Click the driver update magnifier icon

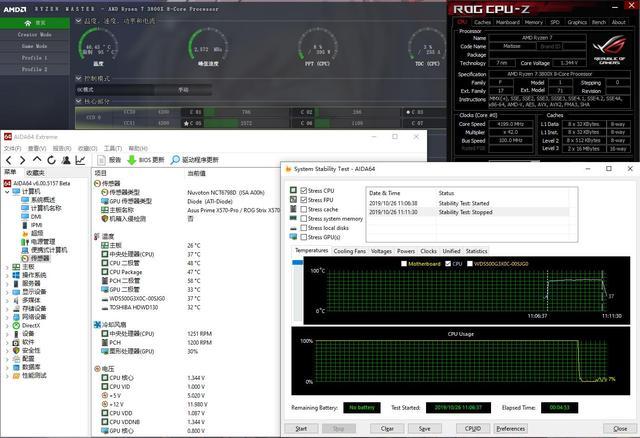coord(174,159)
